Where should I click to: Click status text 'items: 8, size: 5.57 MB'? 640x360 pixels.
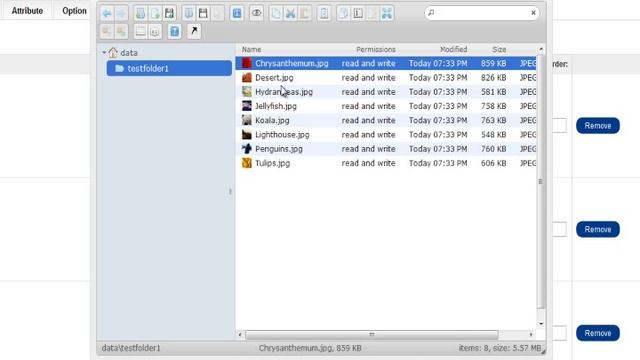500,348
